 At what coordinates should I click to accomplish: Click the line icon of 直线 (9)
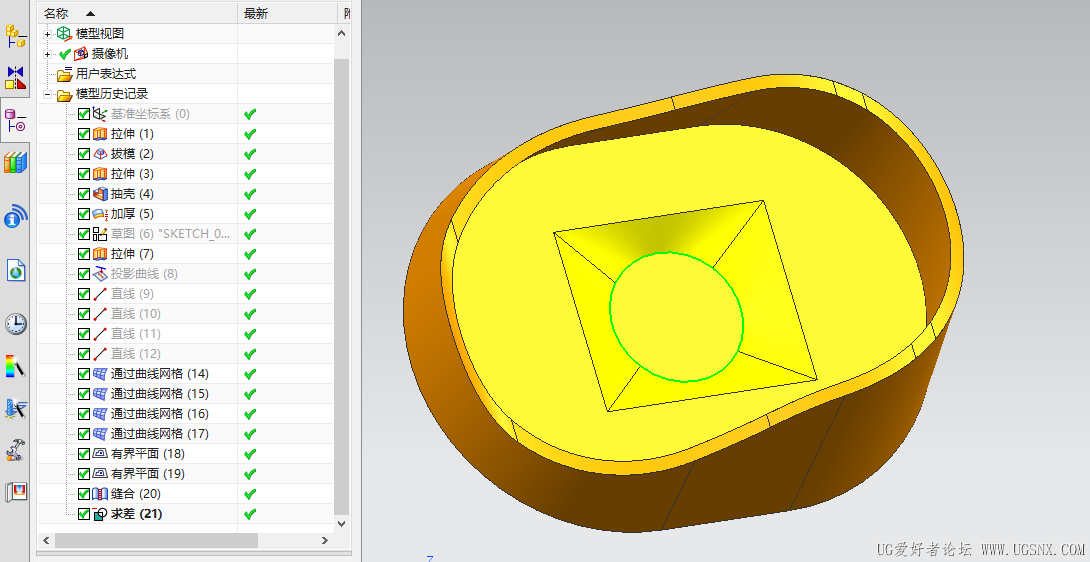[100, 294]
